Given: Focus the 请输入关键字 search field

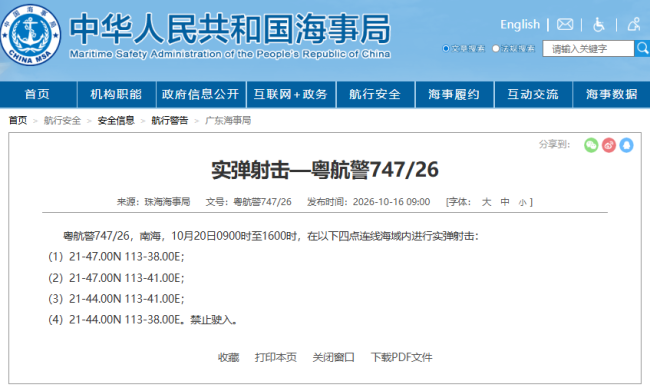Looking at the screenshot, I should (588, 48).
